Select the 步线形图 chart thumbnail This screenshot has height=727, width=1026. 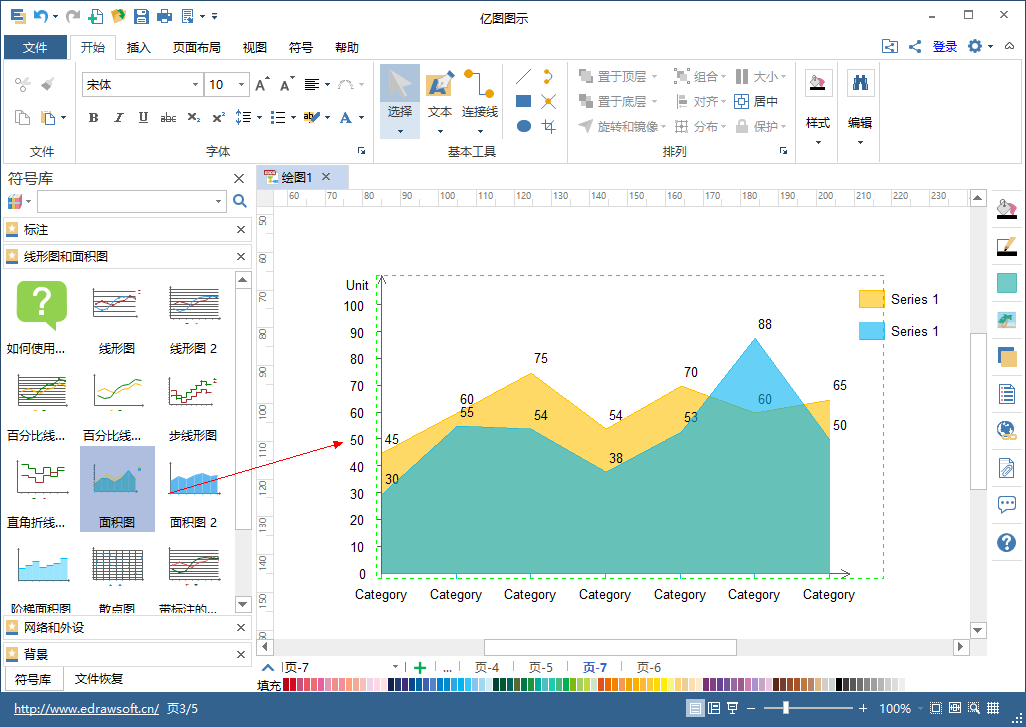pos(193,406)
